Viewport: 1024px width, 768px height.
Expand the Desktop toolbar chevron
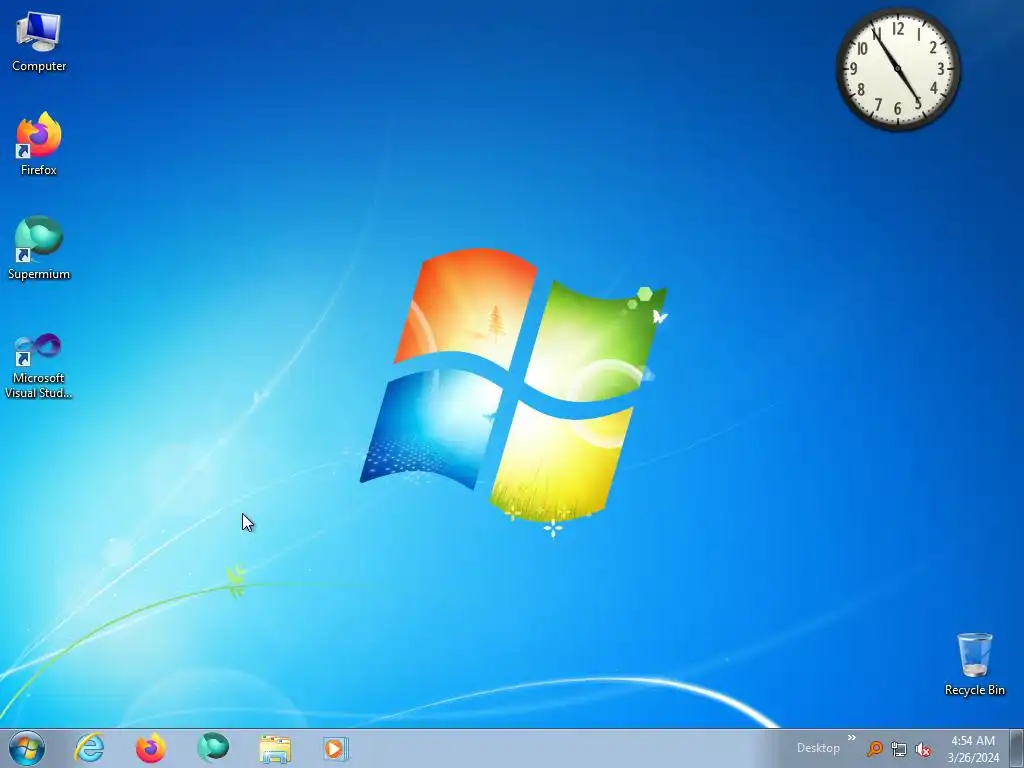[x=852, y=738]
